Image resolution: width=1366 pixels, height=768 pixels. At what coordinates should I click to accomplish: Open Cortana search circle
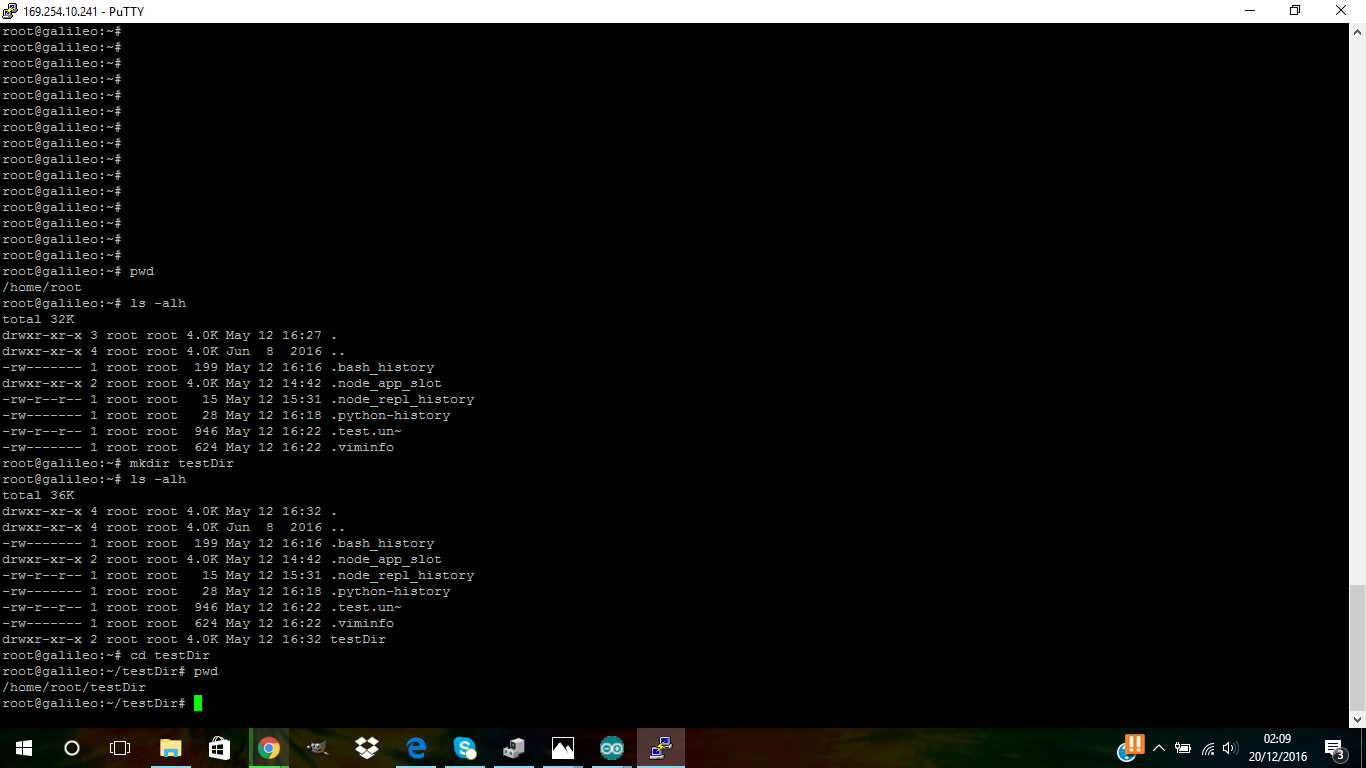72,748
